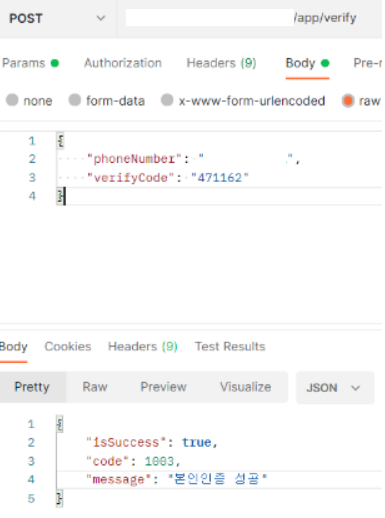This screenshot has width=385, height=518.
Task: Click the Korean message value 본인인증 성공
Action: pyautogui.click(x=217, y=479)
